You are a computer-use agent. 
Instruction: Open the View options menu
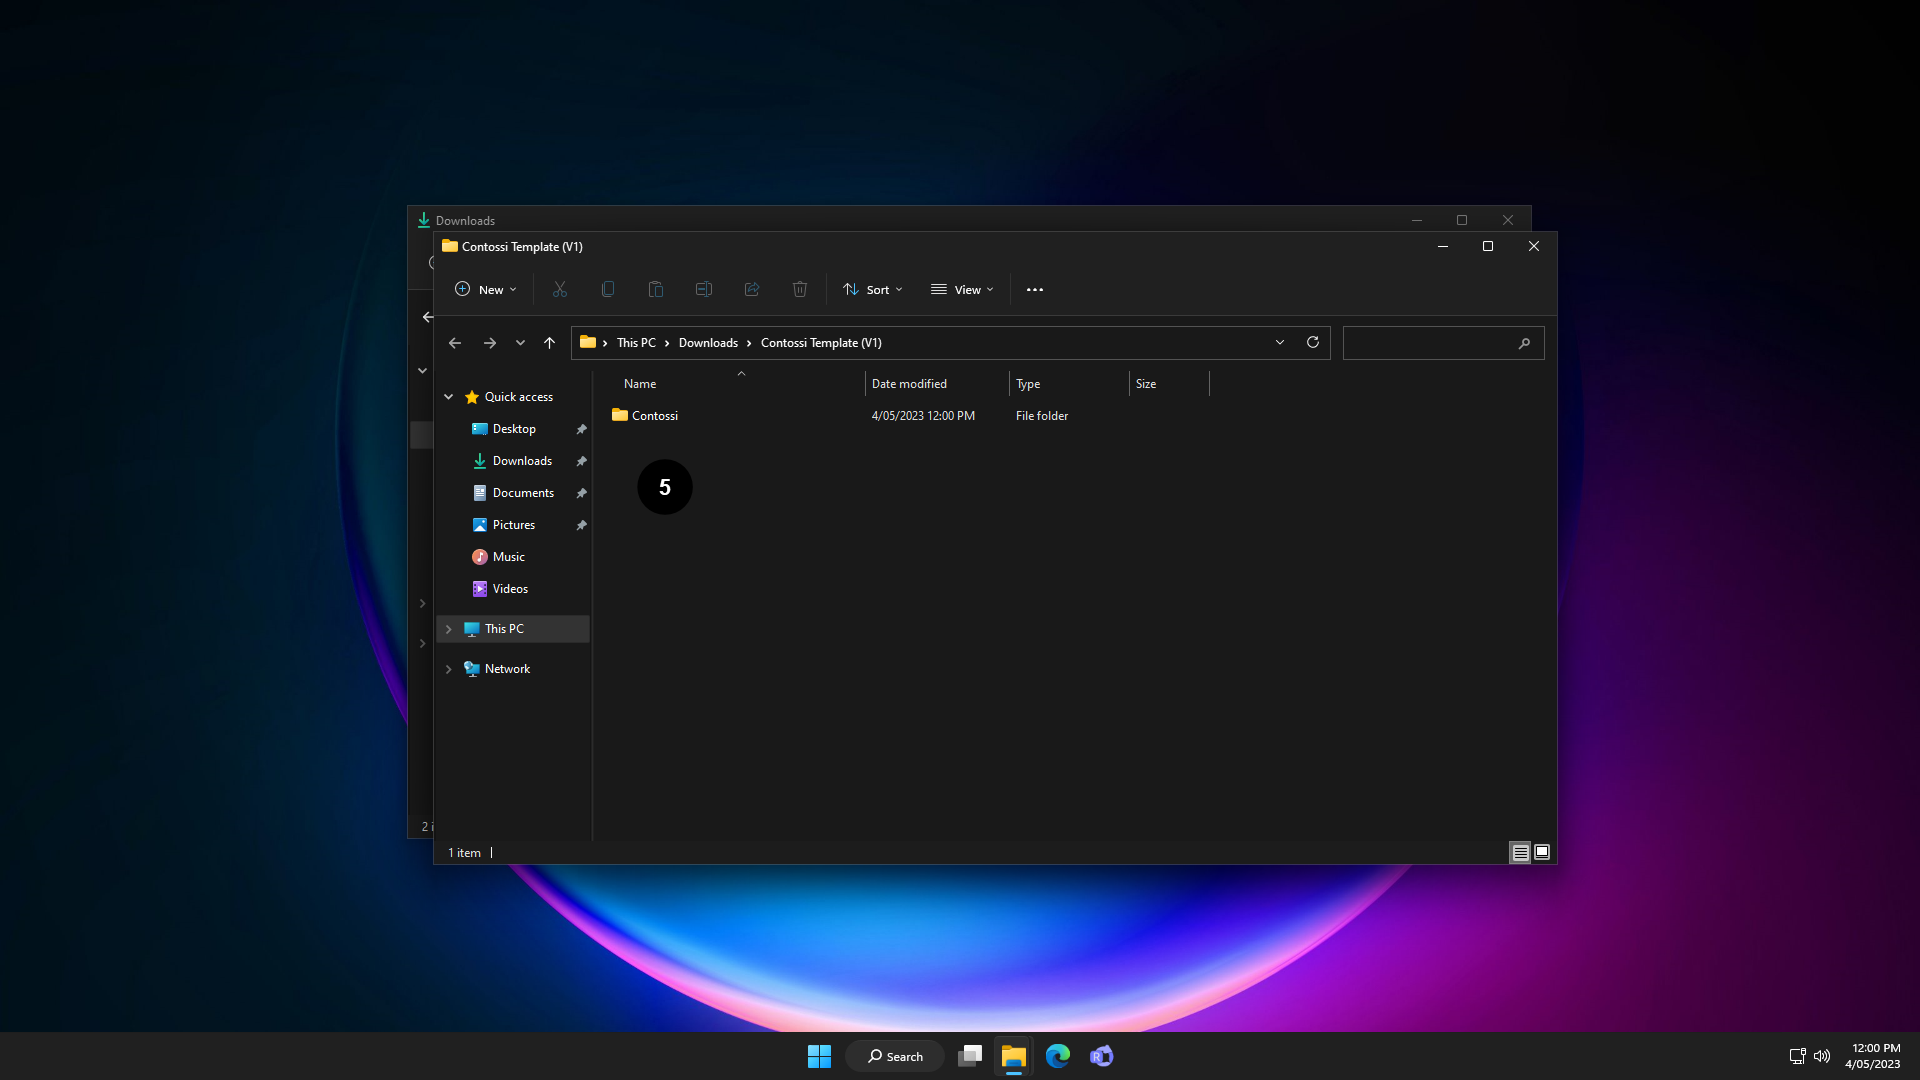point(962,289)
